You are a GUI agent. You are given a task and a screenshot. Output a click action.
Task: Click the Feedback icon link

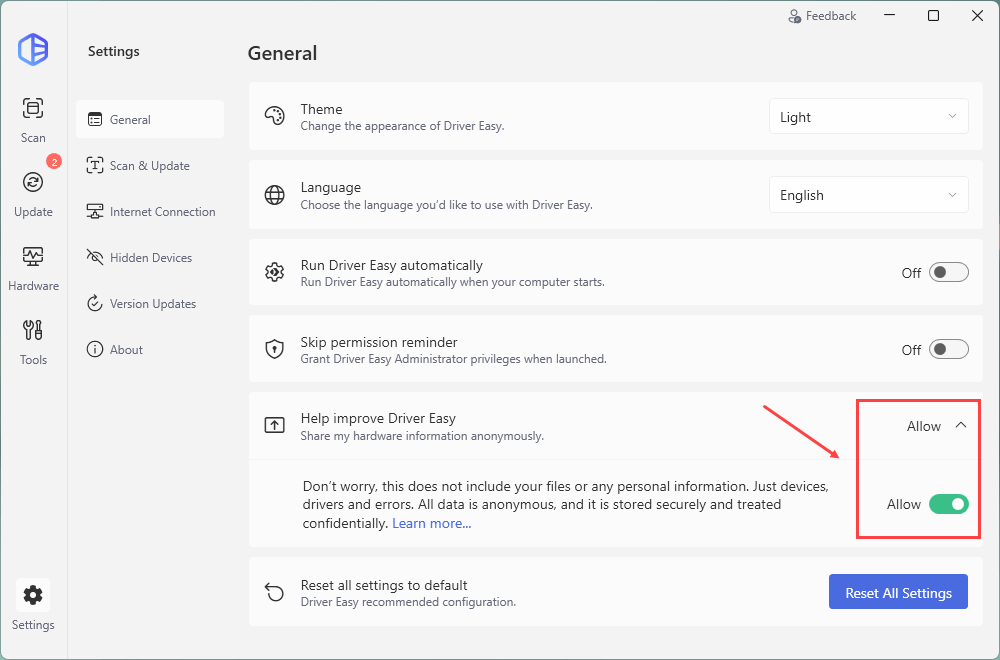click(822, 16)
